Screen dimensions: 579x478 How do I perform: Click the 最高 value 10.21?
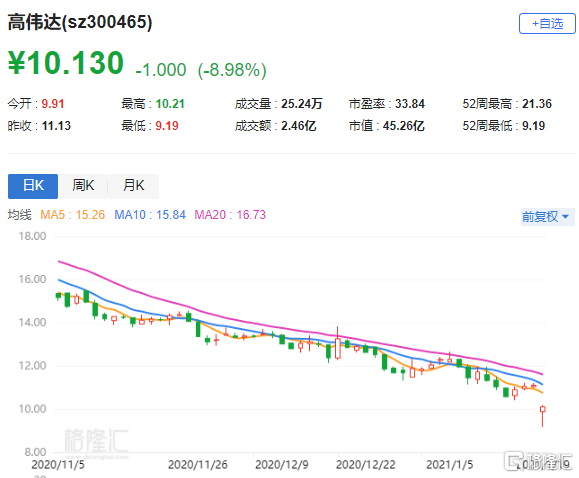point(170,104)
